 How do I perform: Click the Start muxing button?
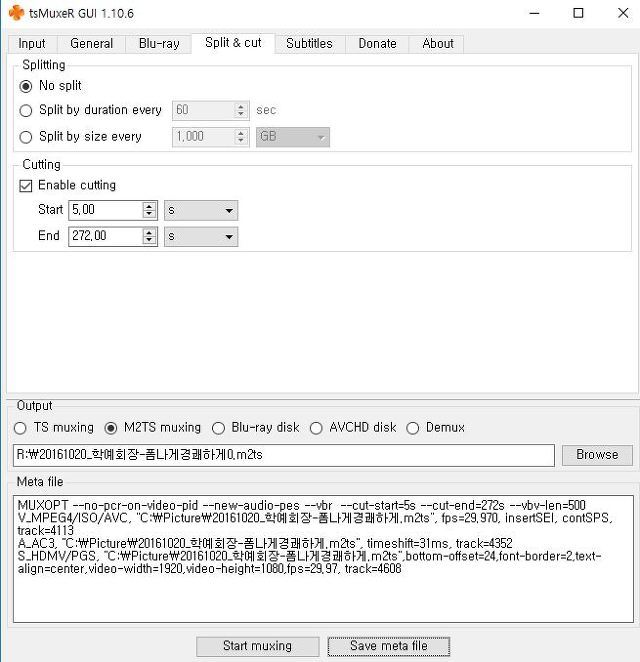point(258,646)
